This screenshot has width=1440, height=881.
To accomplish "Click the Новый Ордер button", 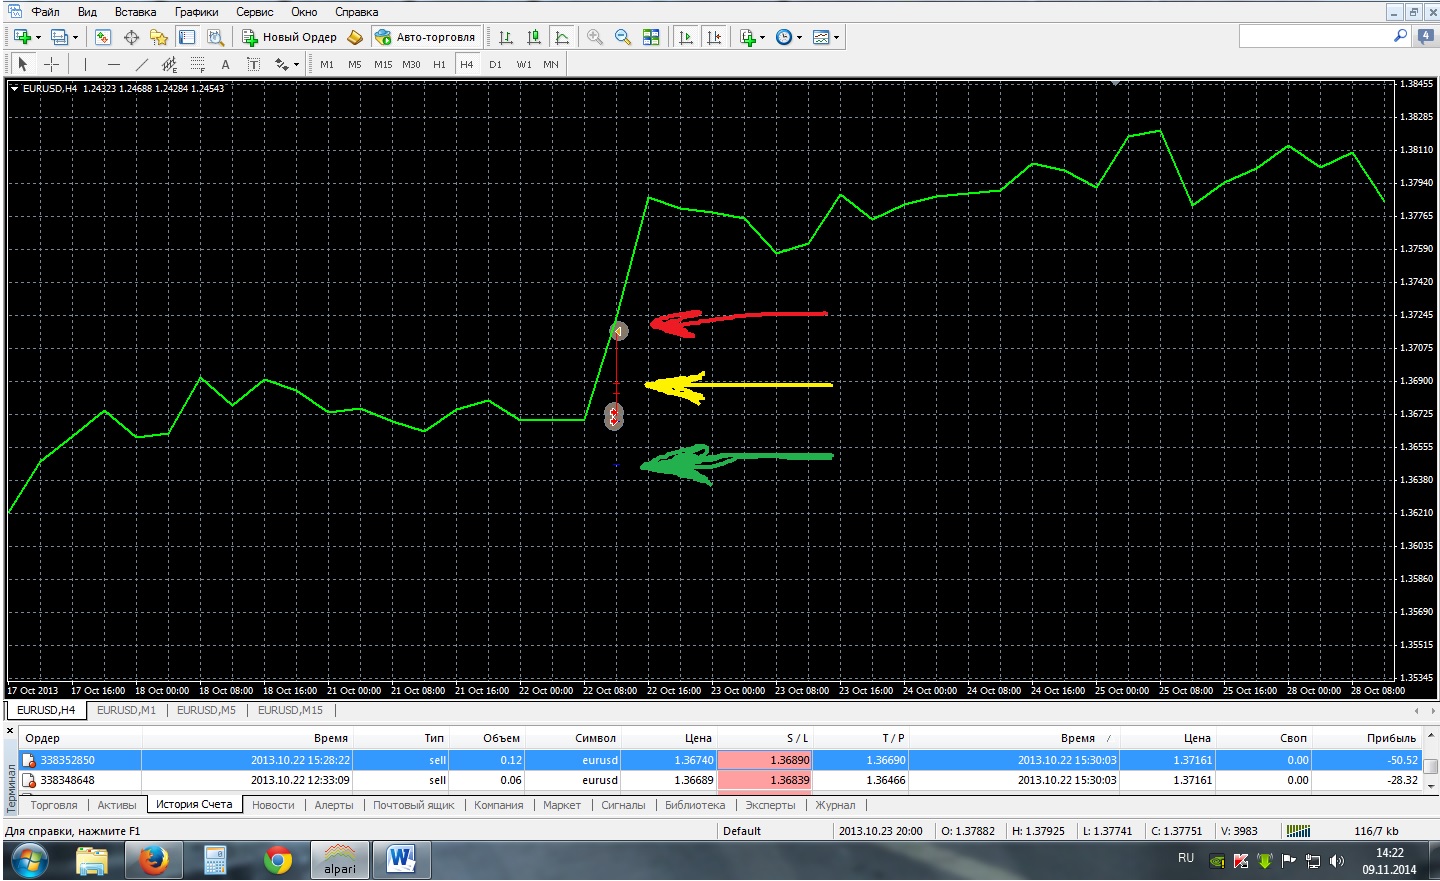I will (x=290, y=37).
